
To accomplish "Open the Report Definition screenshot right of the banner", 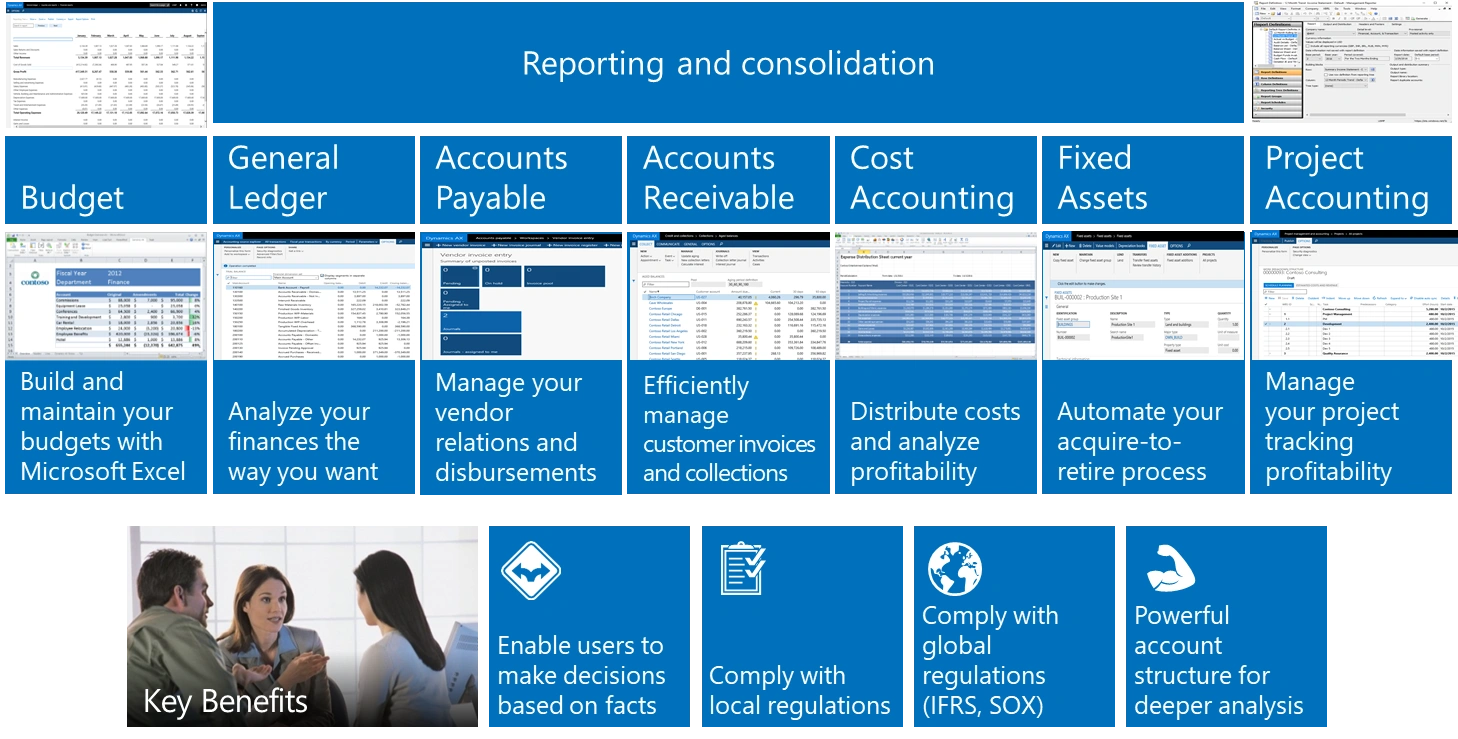I will (1351, 63).
